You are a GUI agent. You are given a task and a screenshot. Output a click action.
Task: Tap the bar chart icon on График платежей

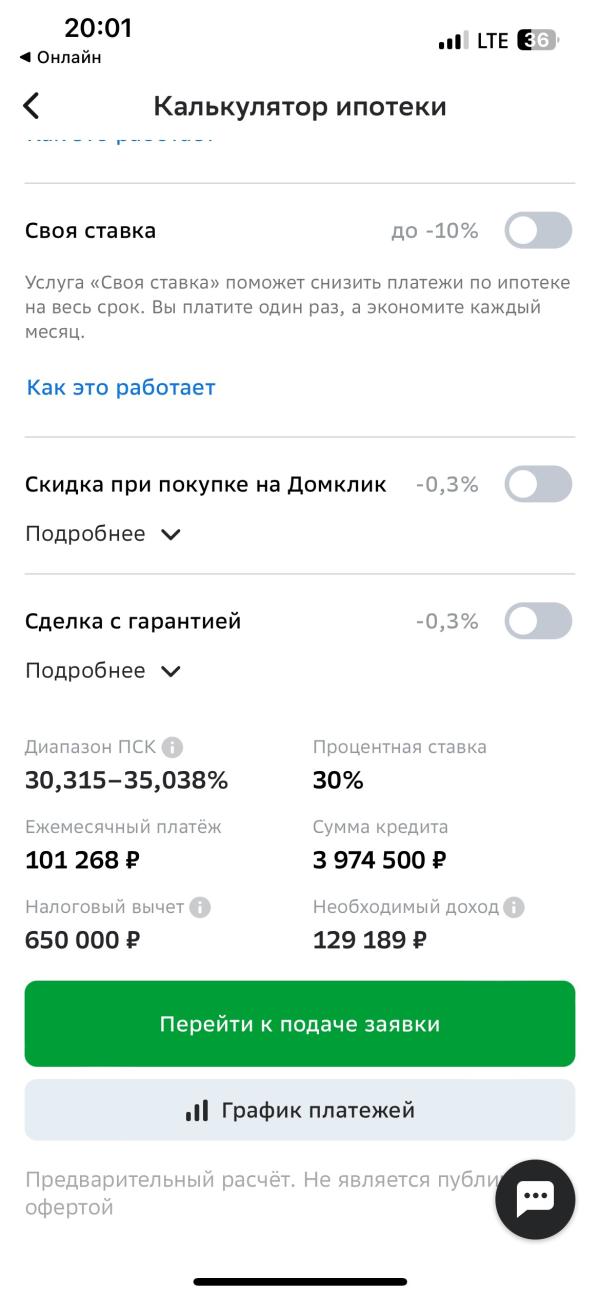(197, 1110)
